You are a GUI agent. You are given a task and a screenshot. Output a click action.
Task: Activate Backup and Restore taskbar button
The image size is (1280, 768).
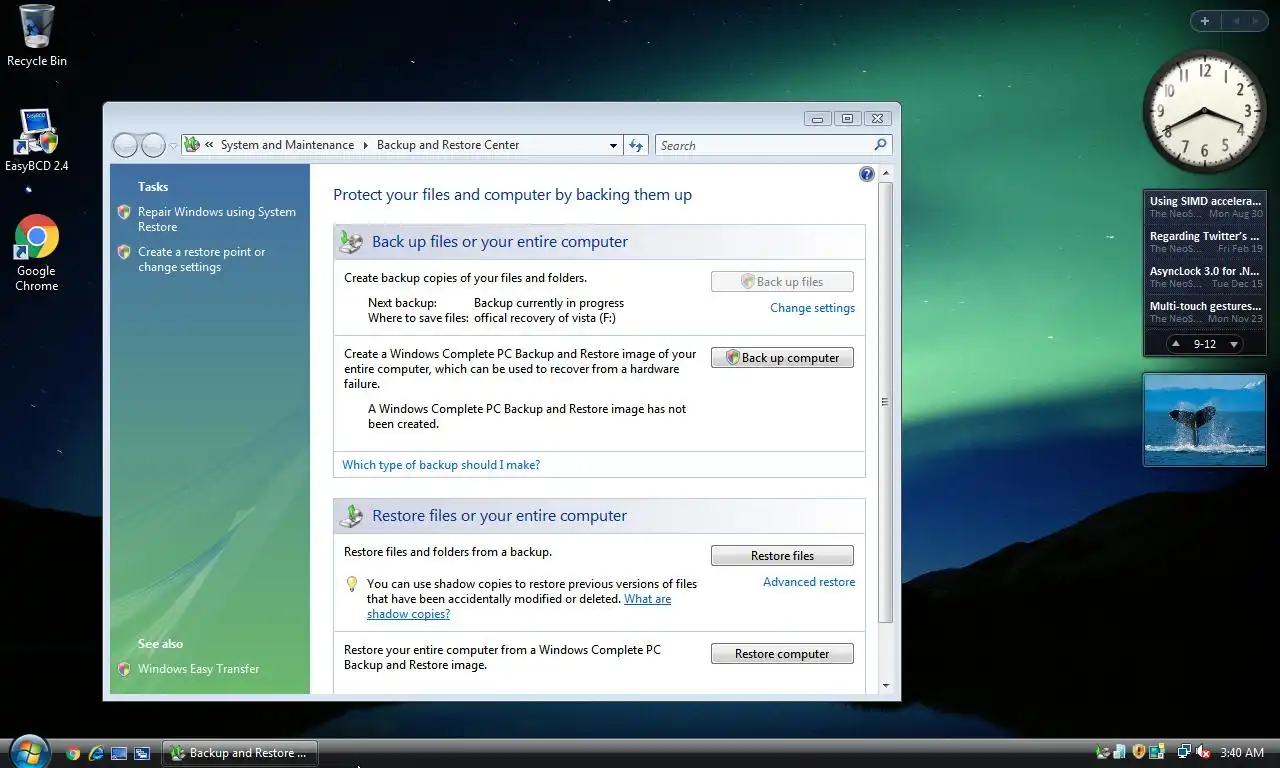[x=240, y=753]
